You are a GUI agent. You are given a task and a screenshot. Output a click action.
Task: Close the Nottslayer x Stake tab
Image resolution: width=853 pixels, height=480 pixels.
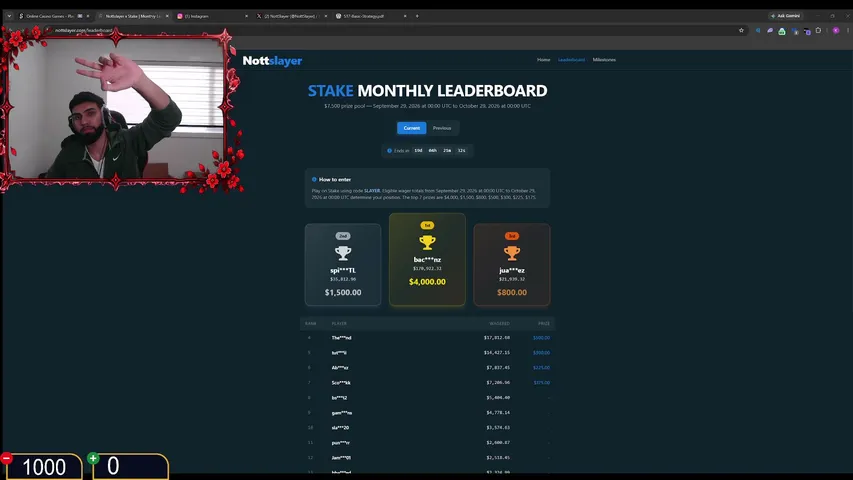(167, 16)
